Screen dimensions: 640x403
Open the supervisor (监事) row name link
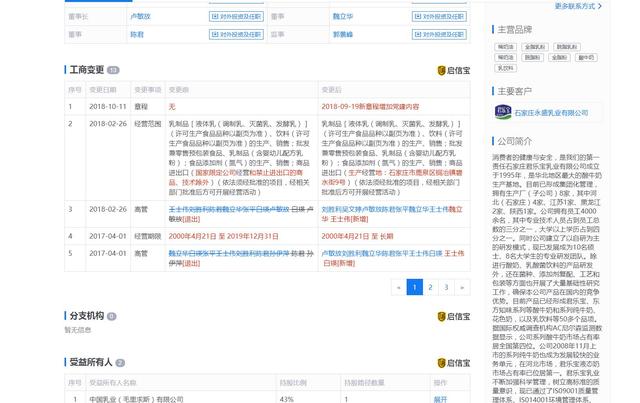coord(343,34)
